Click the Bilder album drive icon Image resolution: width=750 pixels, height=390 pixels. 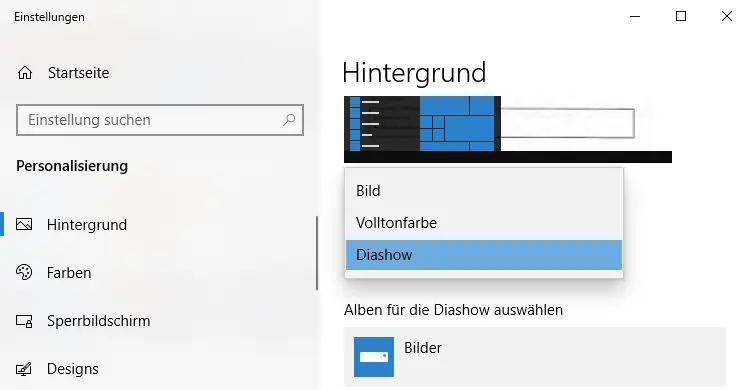pyautogui.click(x=374, y=357)
